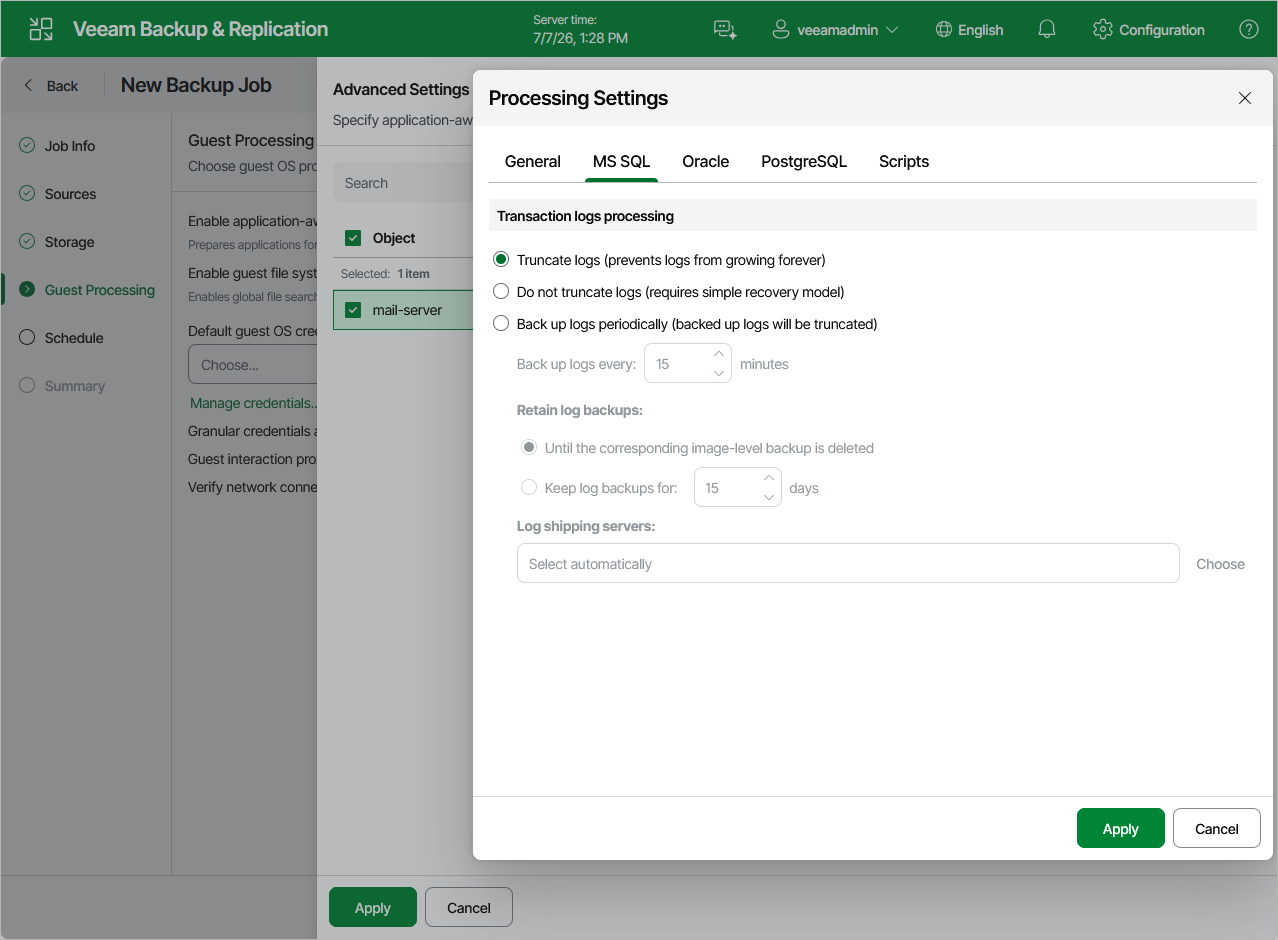Decrease the Back up logs every minutes

(718, 372)
